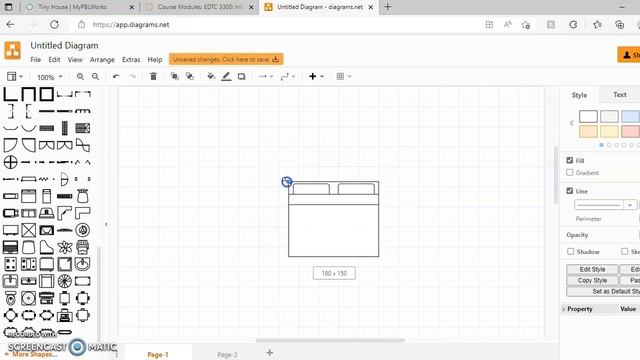640x360 pixels.
Task: Select the round wash basin sink shape
Action: click(82, 264)
